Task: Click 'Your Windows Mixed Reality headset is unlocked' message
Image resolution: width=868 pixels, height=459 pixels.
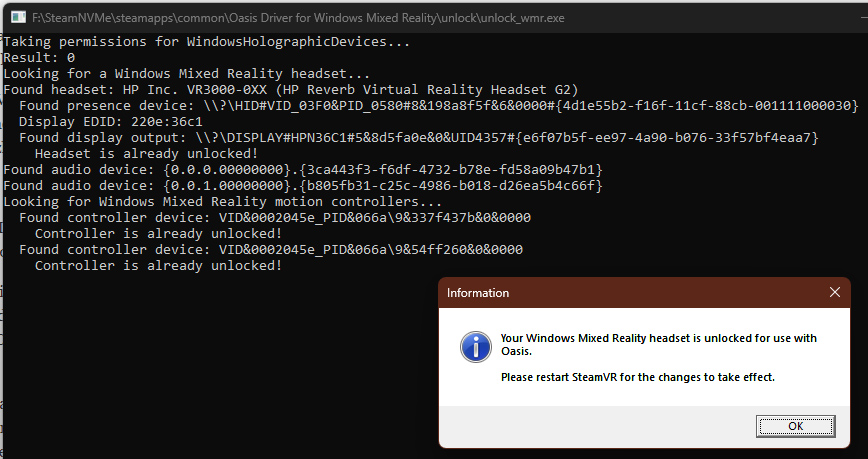Action: tap(659, 344)
